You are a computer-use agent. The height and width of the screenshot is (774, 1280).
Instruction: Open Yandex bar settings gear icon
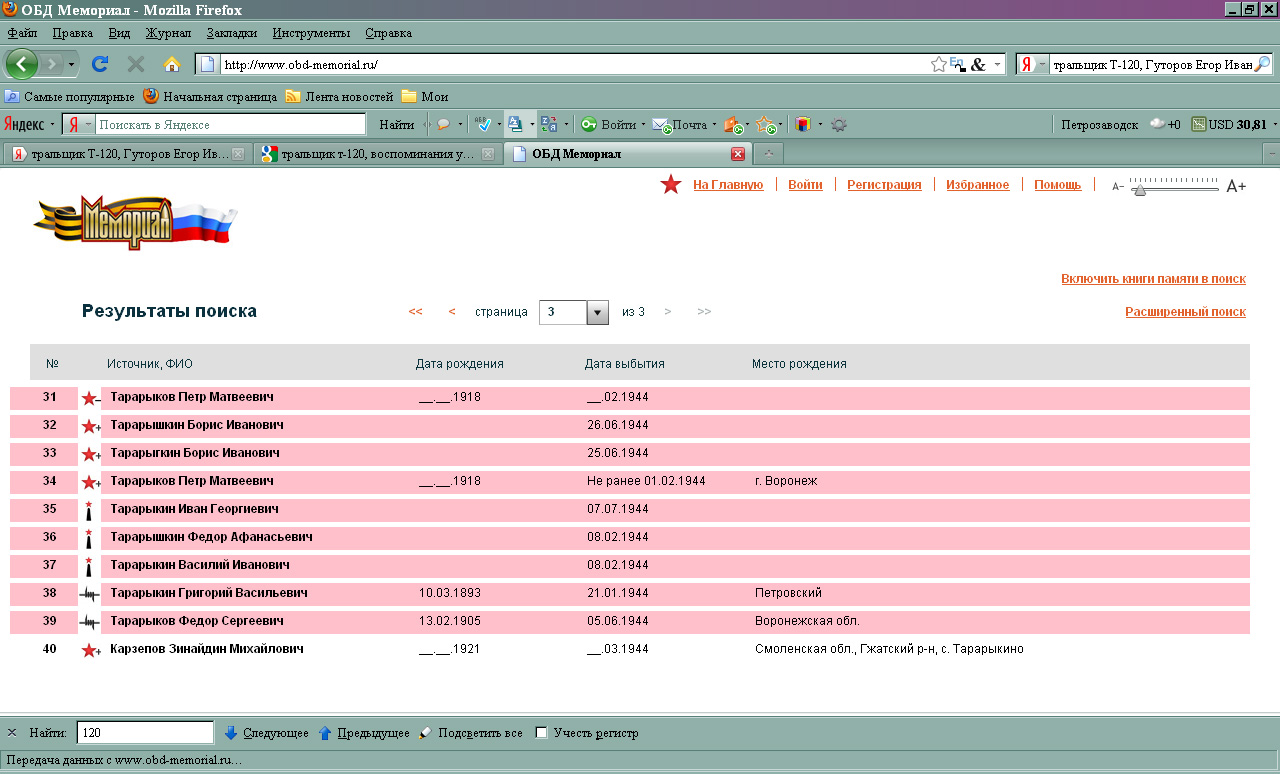coord(839,125)
